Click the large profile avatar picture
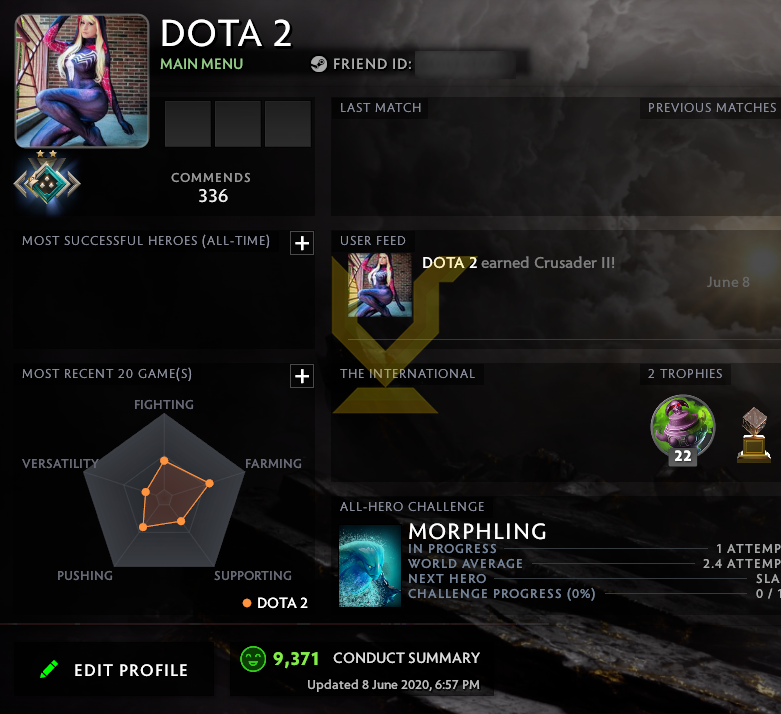 tap(82, 81)
